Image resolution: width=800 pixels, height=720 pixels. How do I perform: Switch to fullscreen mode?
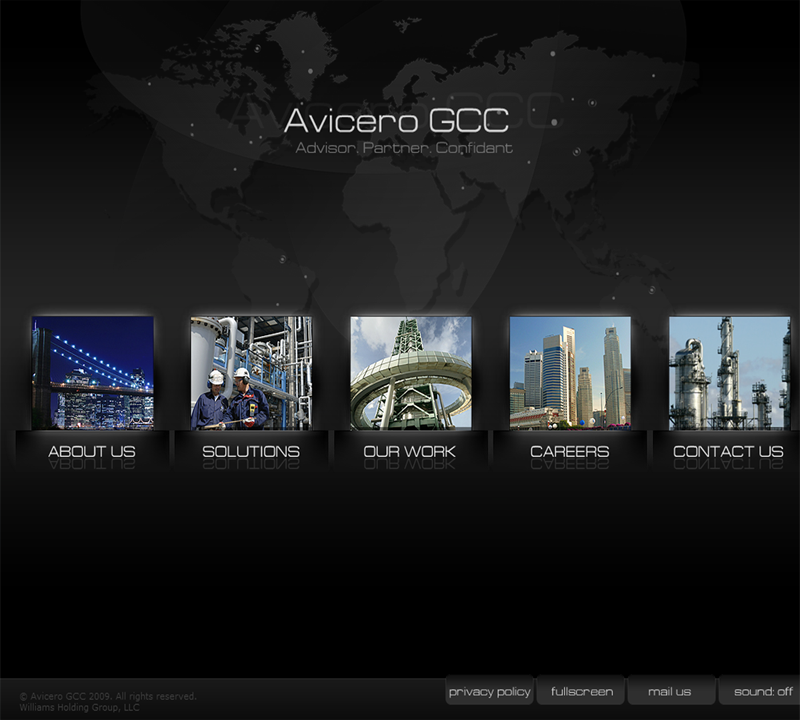click(581, 691)
